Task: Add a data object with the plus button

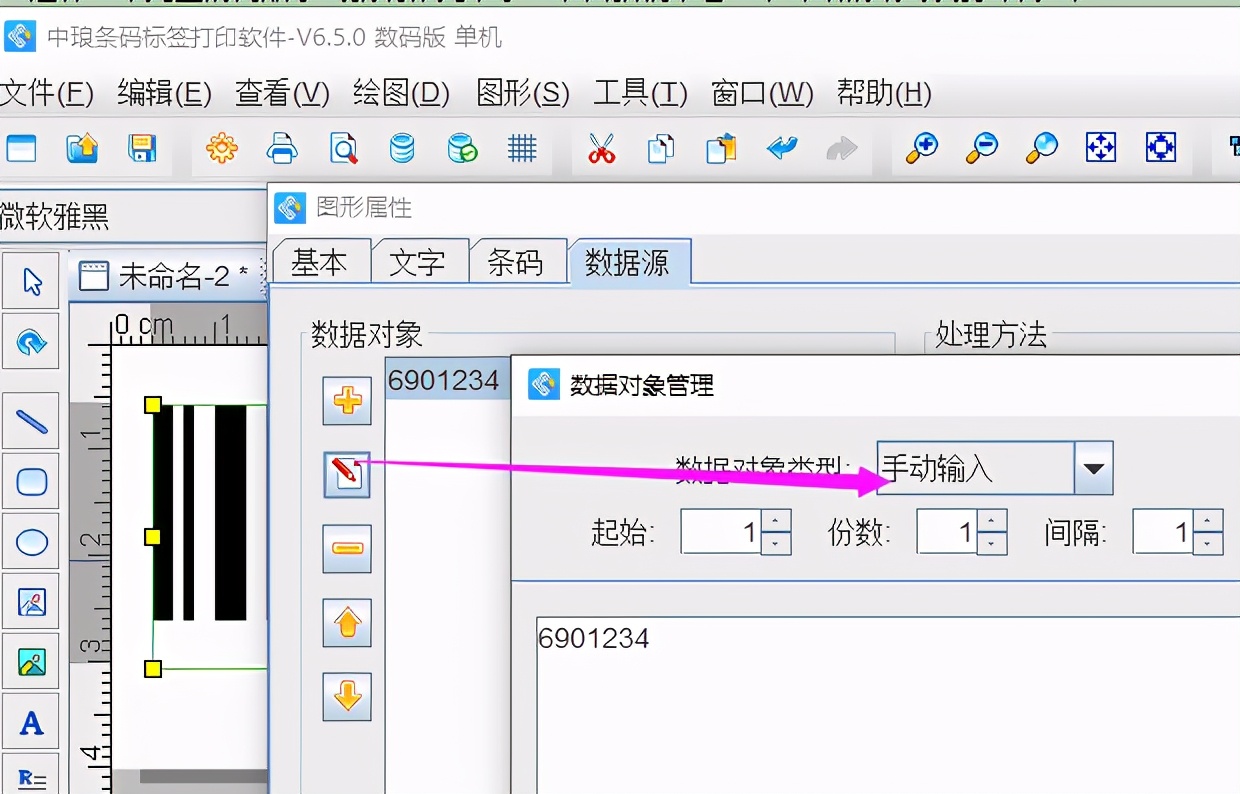Action: coord(346,402)
